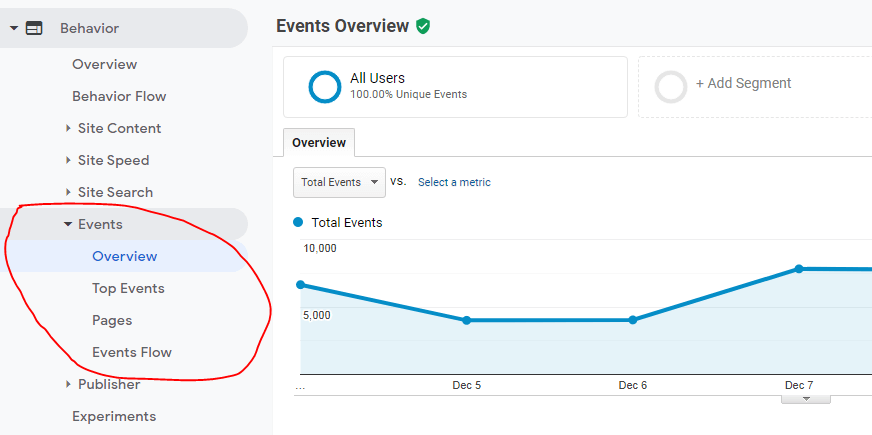Expand the Site Content submenu

pos(68,128)
